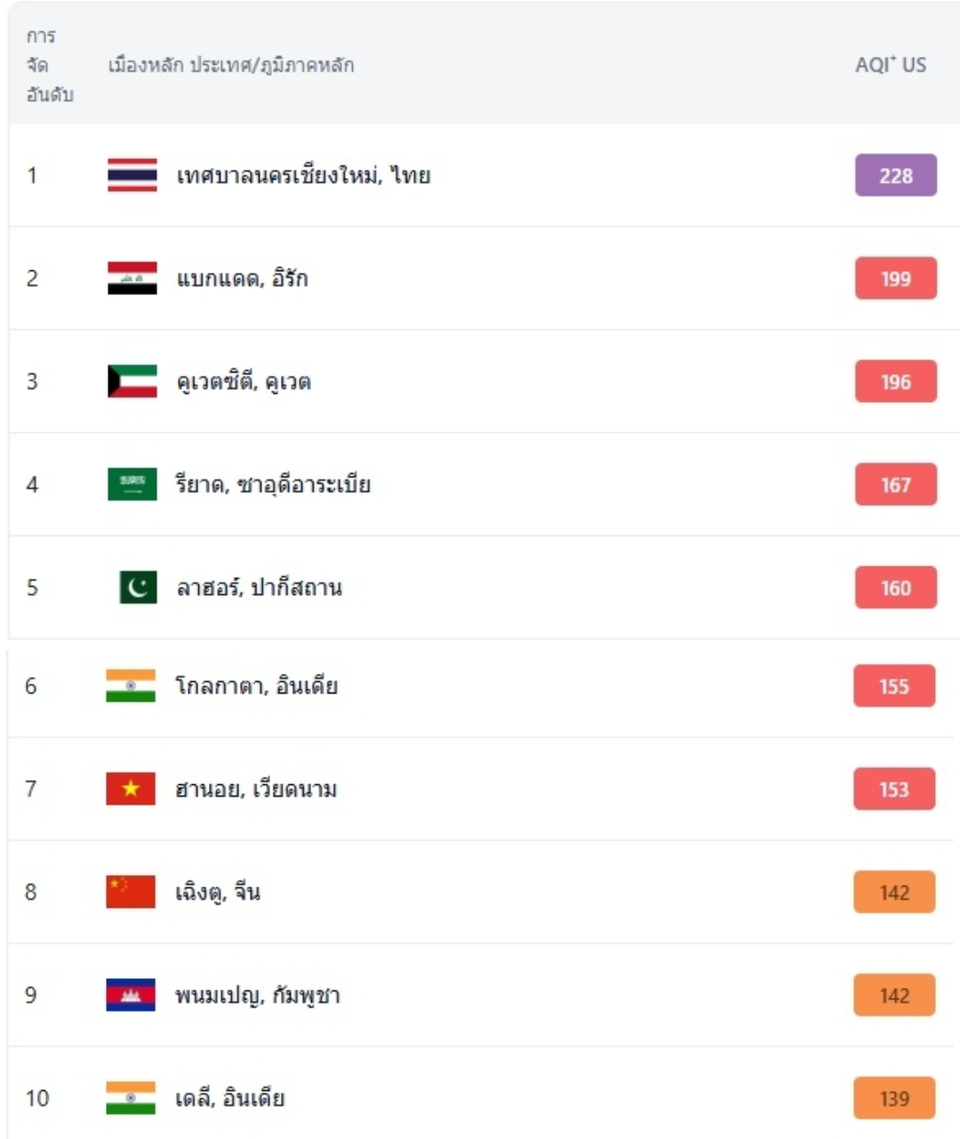Open the ฮานอย, เวียดนาม city link

tap(256, 790)
